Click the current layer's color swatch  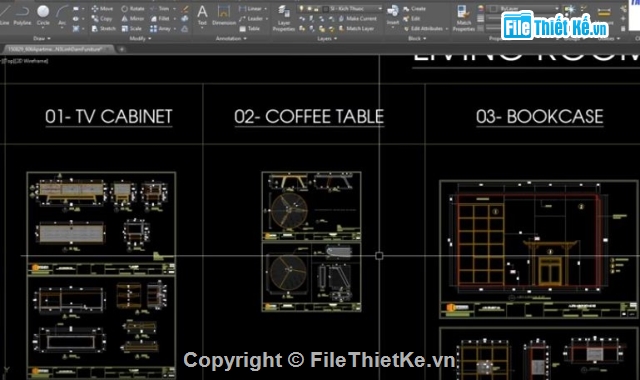click(325, 8)
